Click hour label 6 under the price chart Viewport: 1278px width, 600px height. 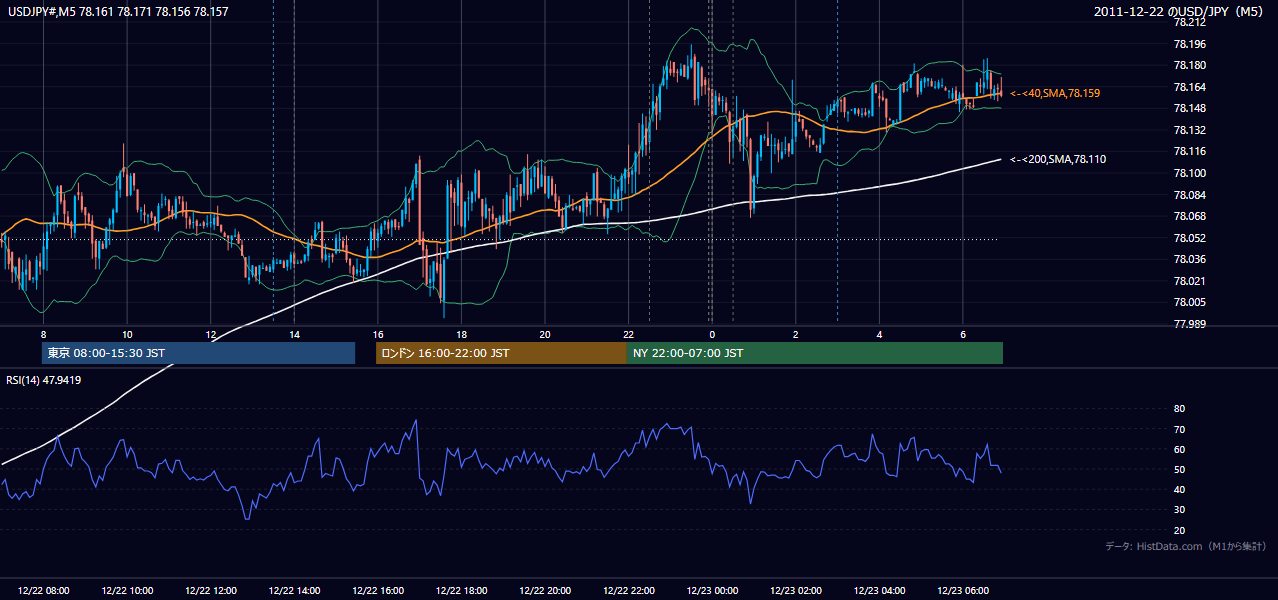[x=962, y=334]
